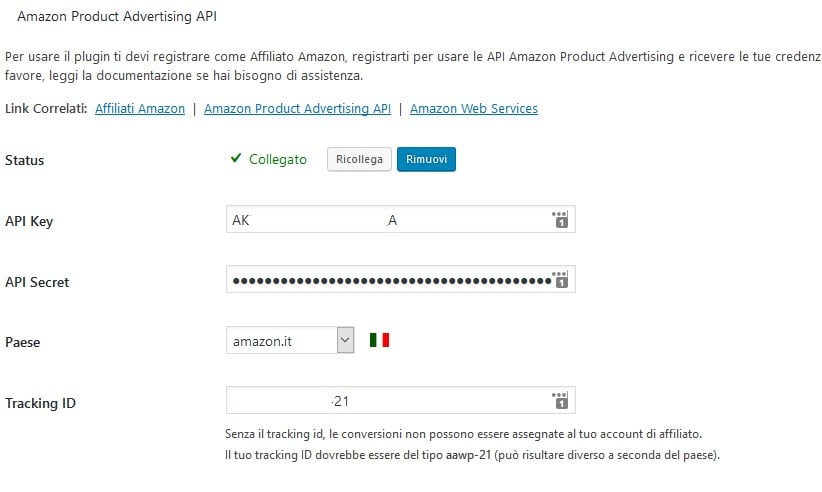
Task: Click the Collegato status text
Action: pyautogui.click(x=278, y=159)
